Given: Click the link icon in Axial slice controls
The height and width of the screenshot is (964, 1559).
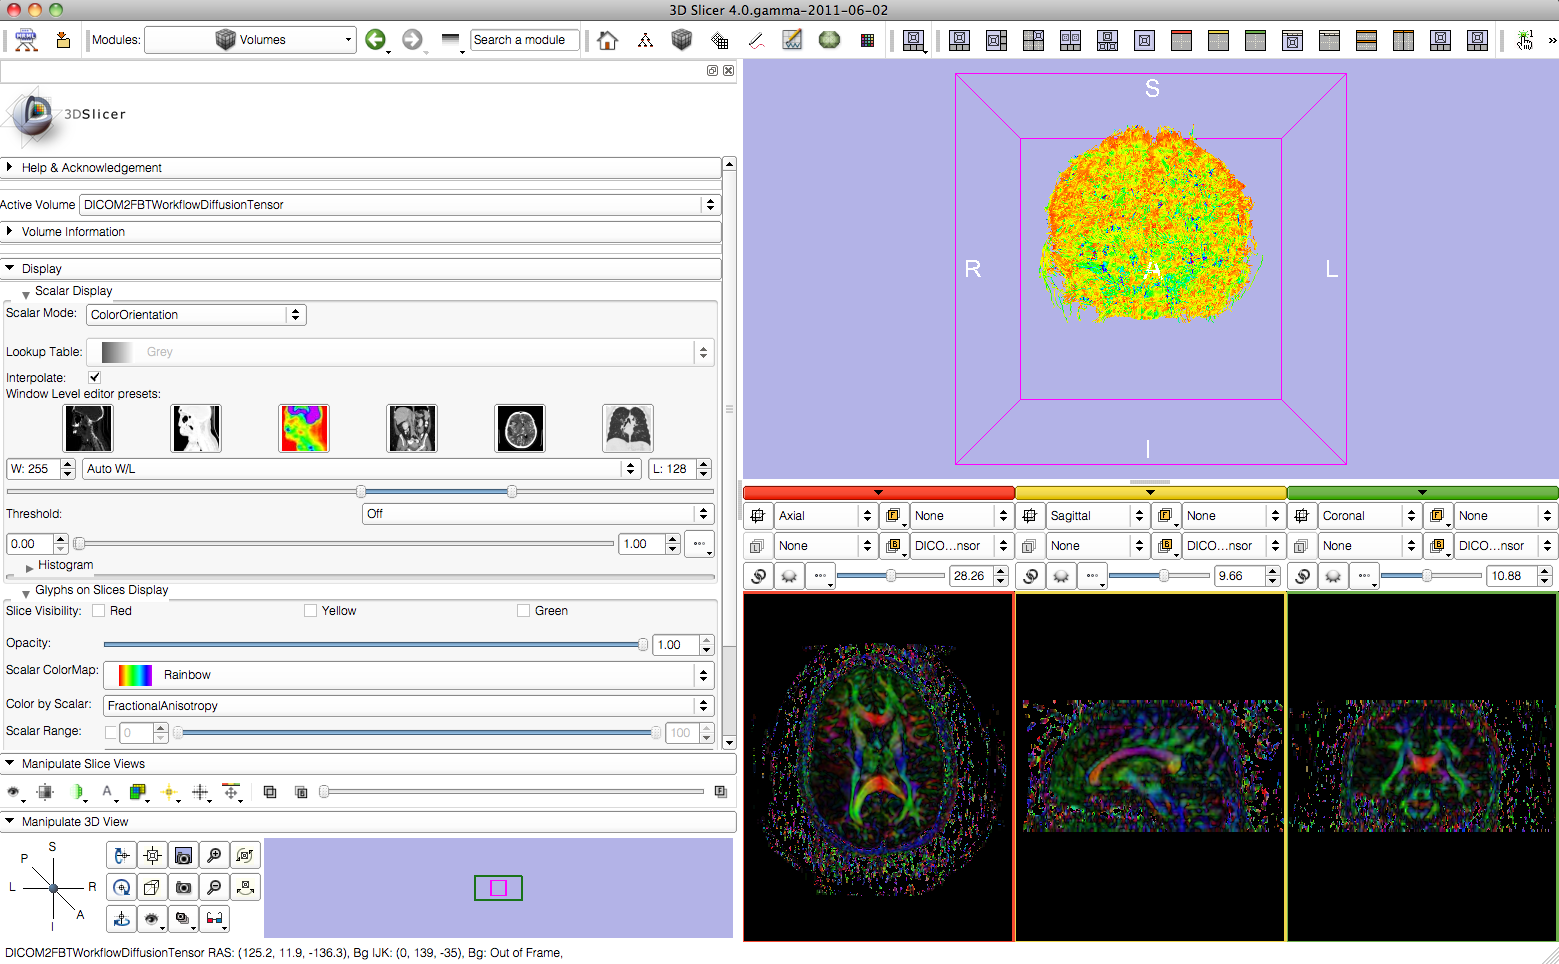Looking at the screenshot, I should click(x=759, y=576).
